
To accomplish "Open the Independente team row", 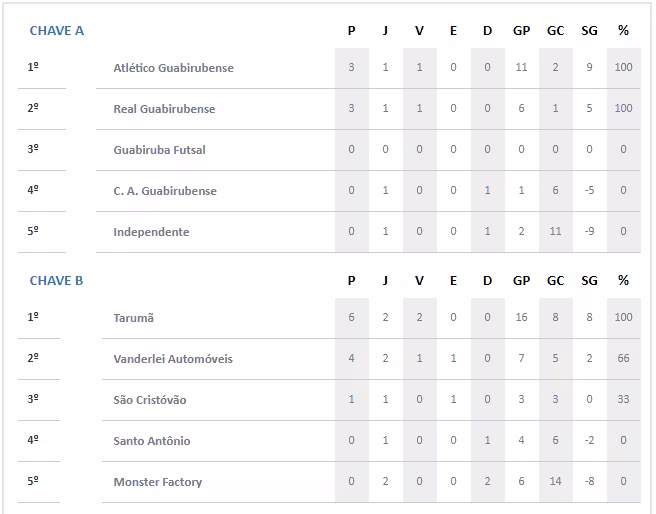I will coord(151,232).
